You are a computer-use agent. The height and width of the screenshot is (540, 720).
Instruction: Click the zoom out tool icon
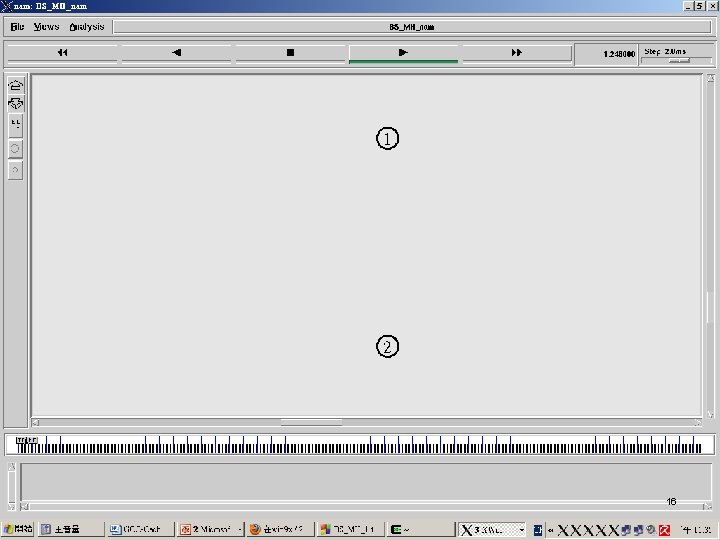pyautogui.click(x=16, y=103)
